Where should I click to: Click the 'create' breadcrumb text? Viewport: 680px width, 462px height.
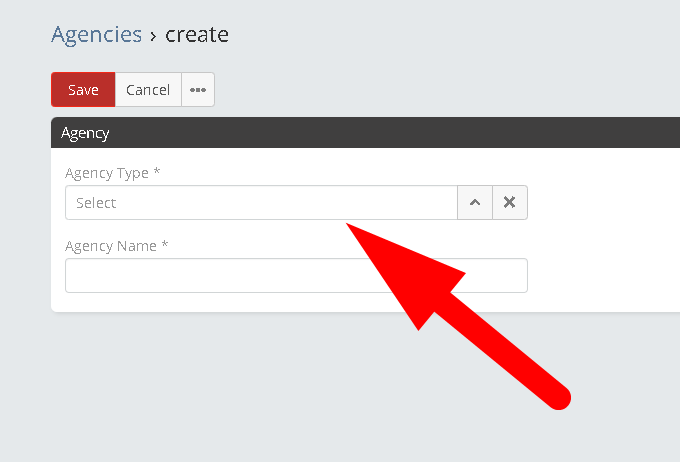[x=197, y=35]
